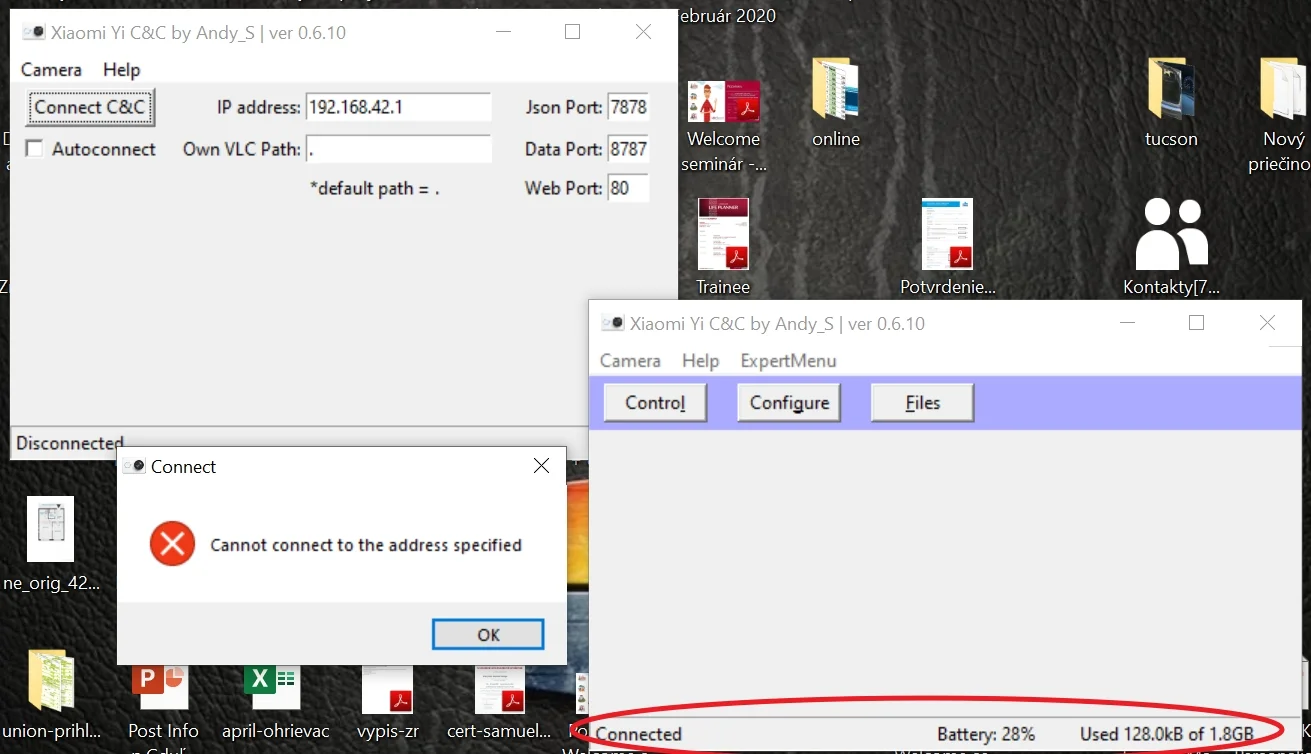Click the Connect C&C button
This screenshot has height=754, width=1311.
point(90,107)
